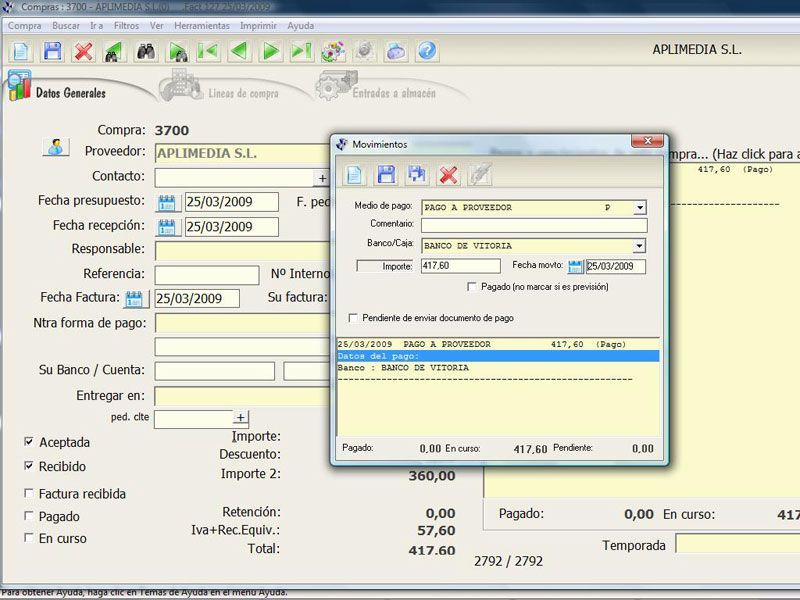
Task: Delete movement with red X in Movimientos
Action: 448,174
